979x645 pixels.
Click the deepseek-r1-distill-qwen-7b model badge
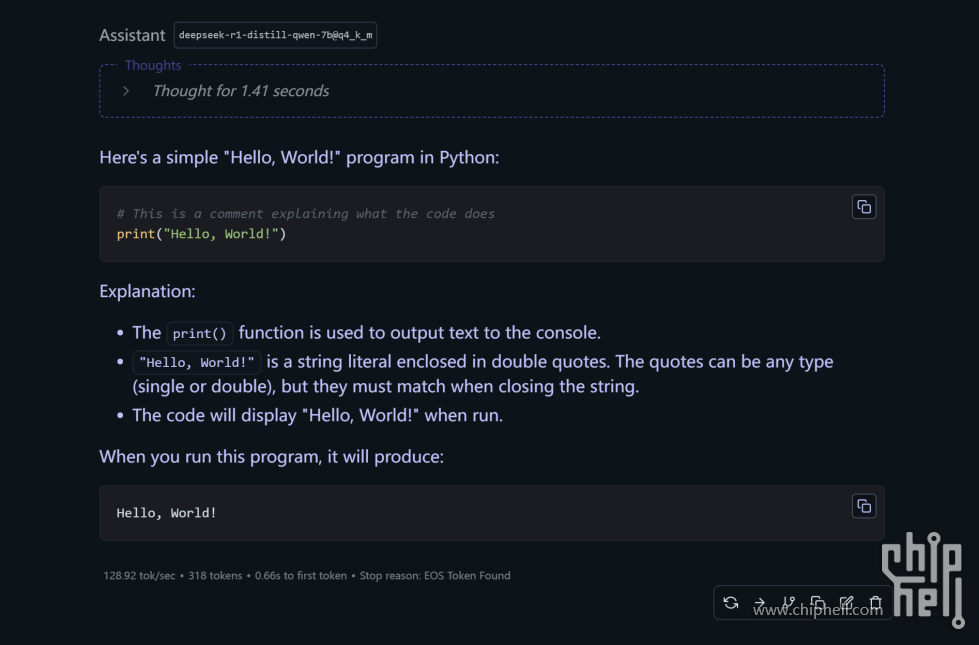click(275, 35)
